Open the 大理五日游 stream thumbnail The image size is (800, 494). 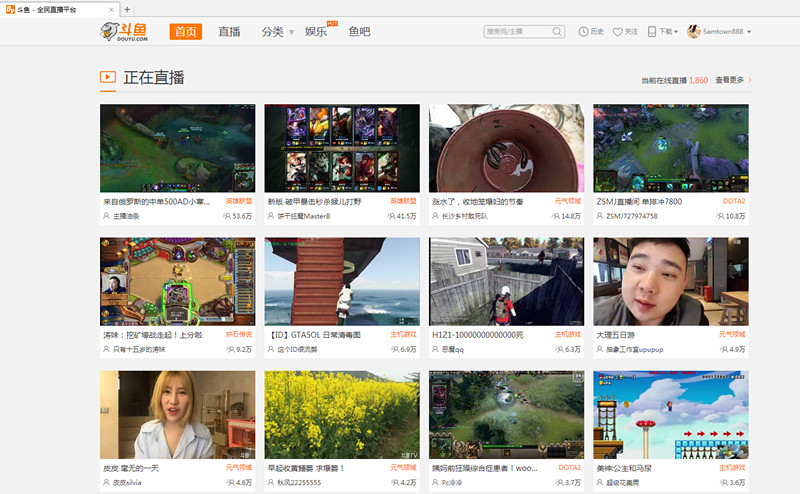tap(671, 281)
